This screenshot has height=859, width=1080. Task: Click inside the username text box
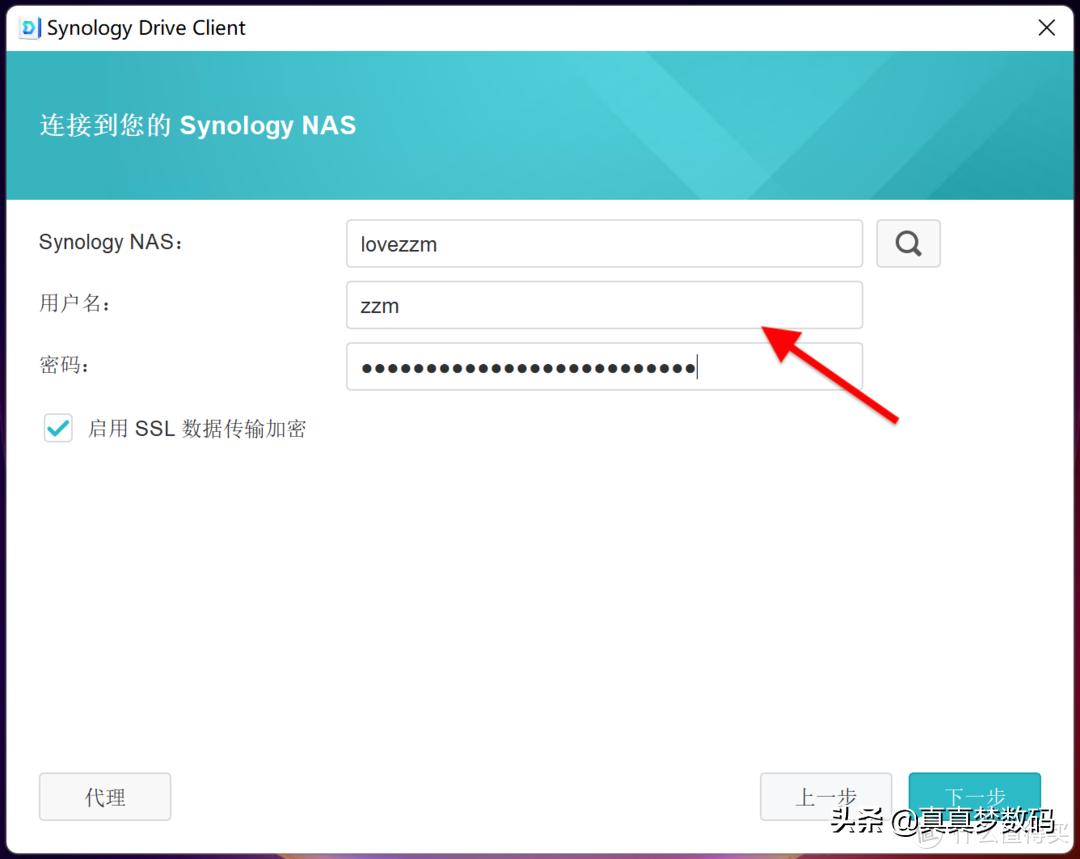click(x=604, y=305)
